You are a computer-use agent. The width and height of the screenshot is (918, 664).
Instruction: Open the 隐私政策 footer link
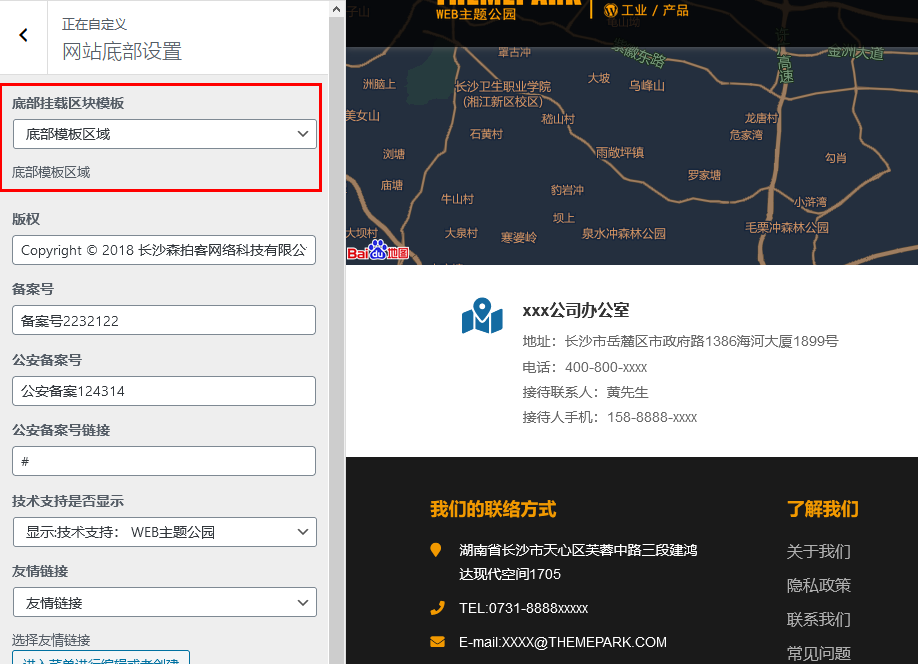click(816, 585)
